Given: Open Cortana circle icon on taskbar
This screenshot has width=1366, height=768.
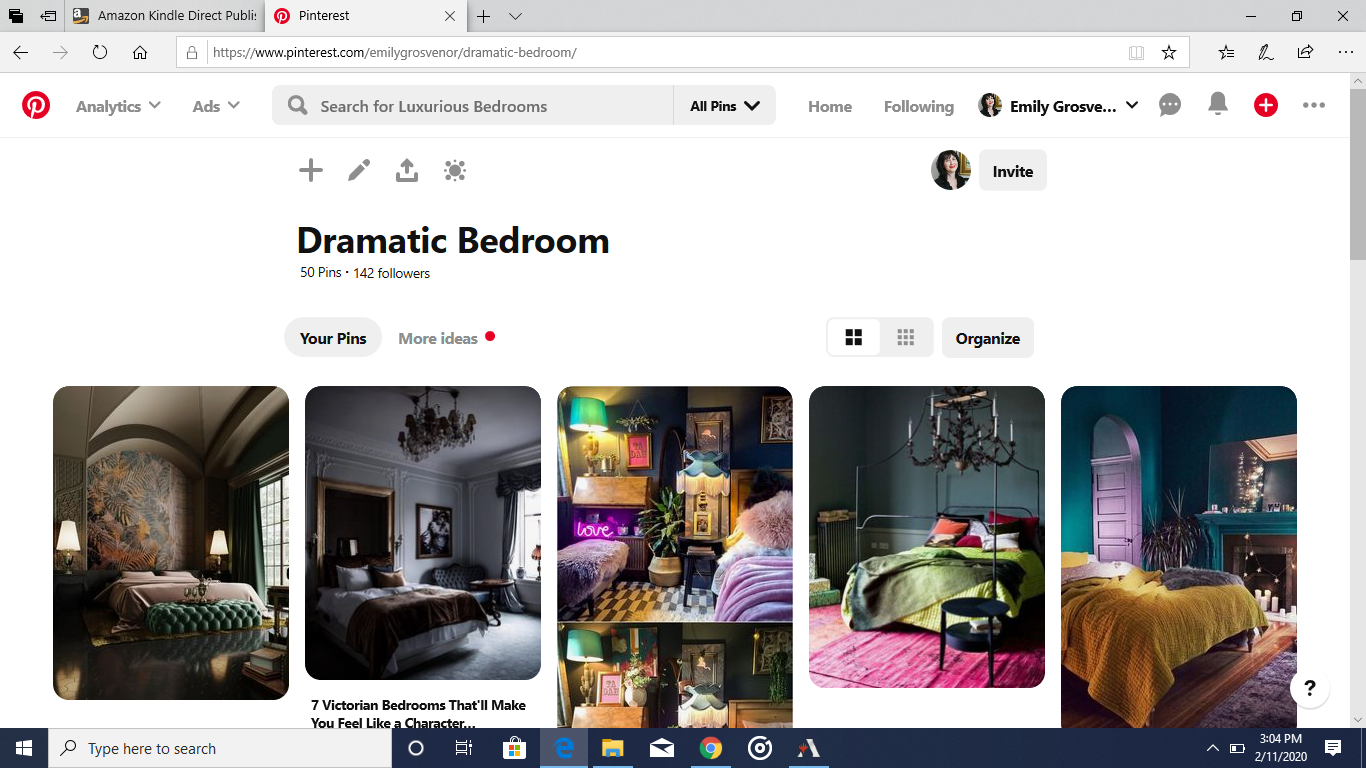Looking at the screenshot, I should [x=417, y=748].
